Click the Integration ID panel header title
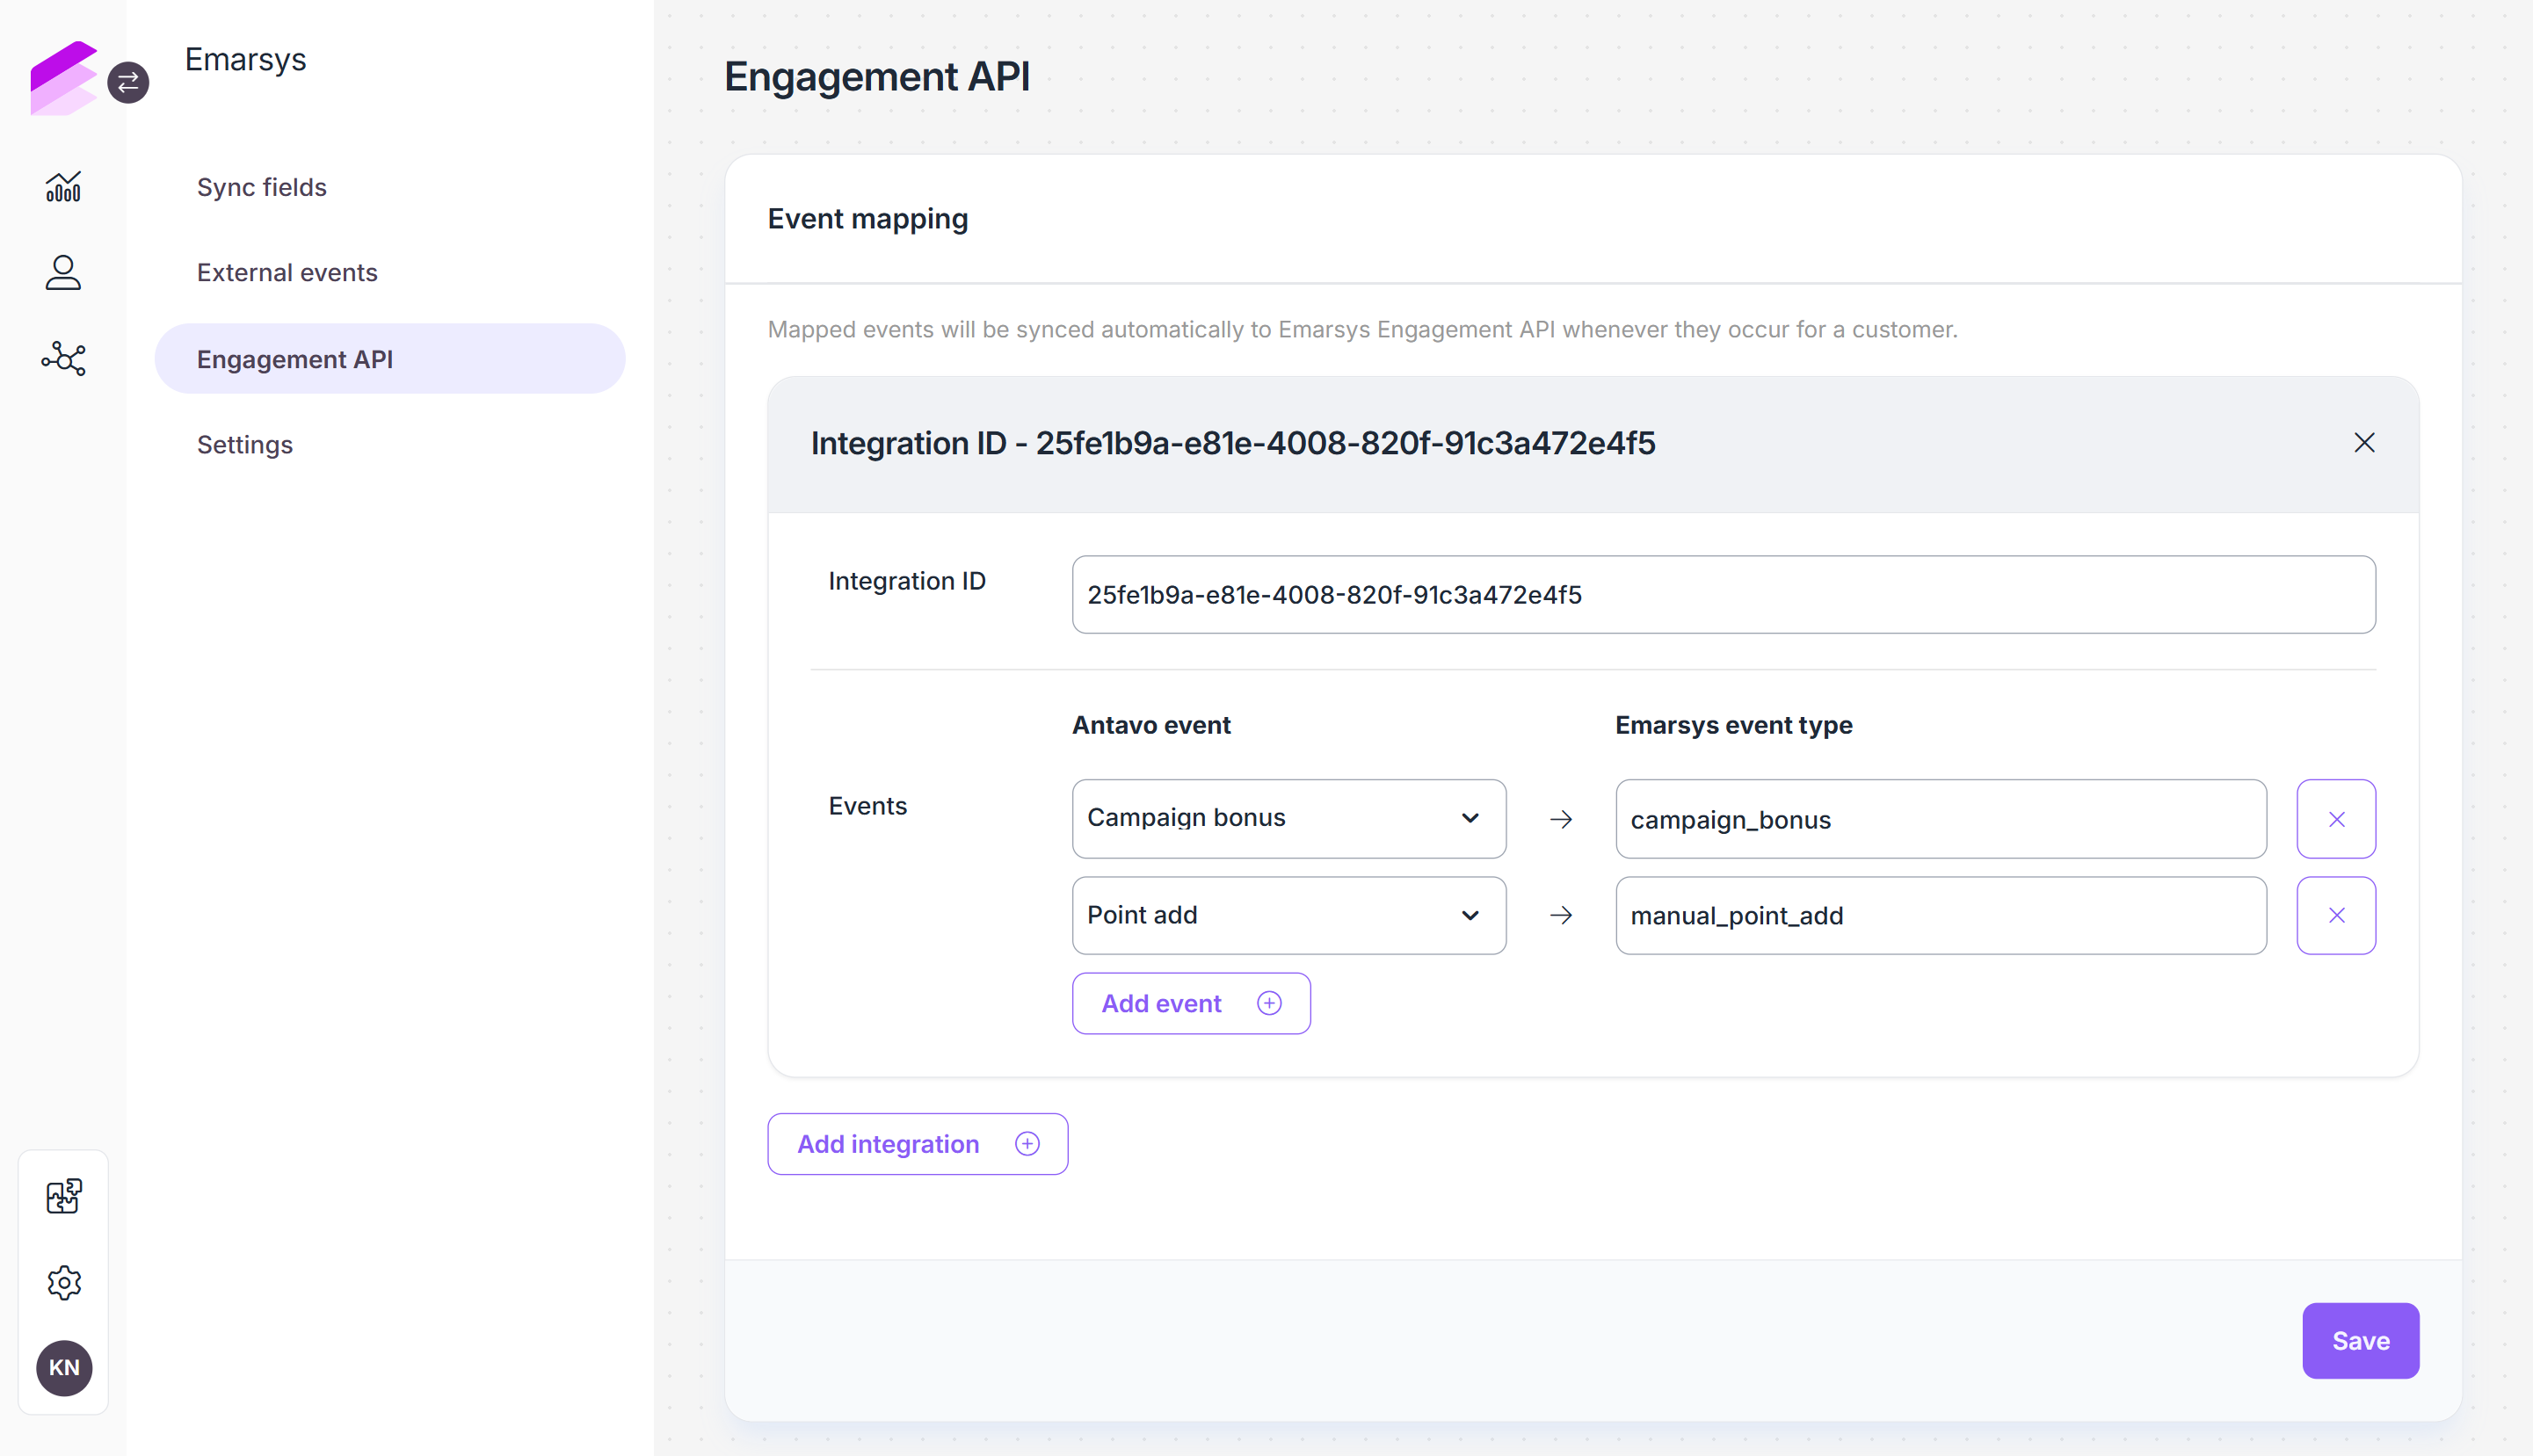This screenshot has height=1456, width=2533. click(1233, 443)
